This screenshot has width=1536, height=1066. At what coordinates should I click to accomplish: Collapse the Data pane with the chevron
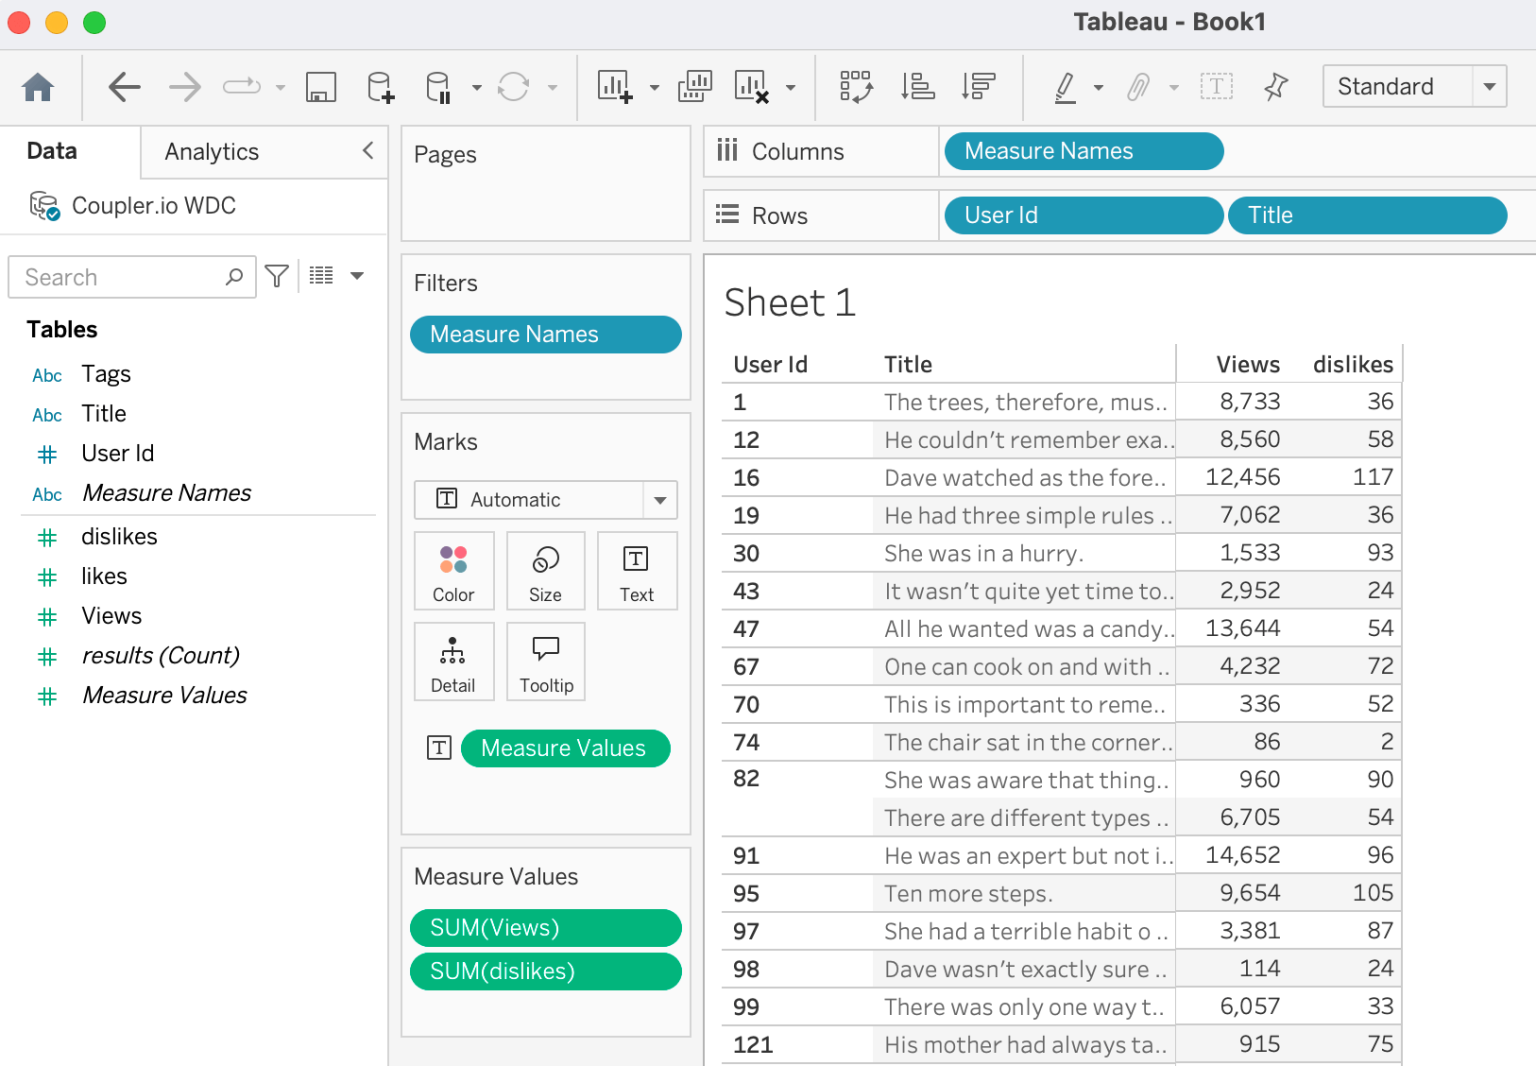[367, 151]
